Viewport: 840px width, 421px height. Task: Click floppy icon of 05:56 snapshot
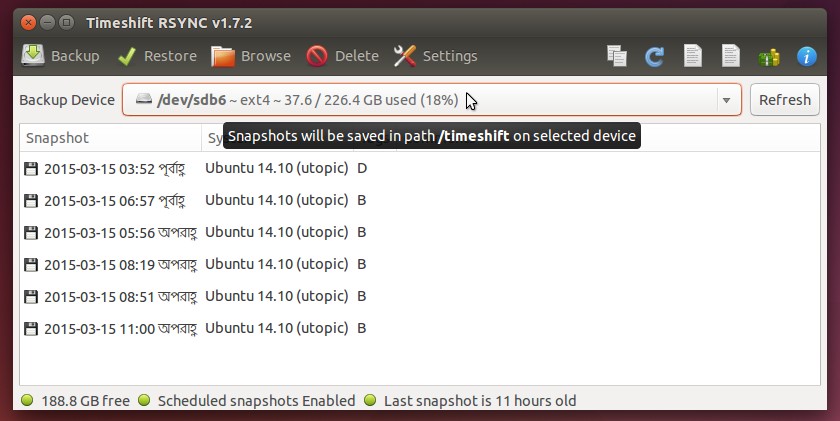[x=31, y=233]
